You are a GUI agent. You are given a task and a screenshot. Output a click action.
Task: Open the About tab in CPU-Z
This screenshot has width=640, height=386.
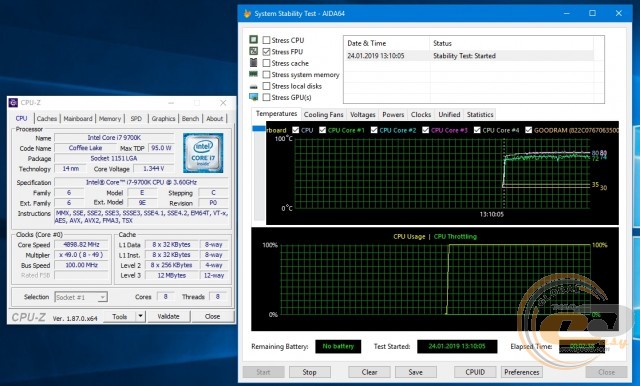click(215, 118)
